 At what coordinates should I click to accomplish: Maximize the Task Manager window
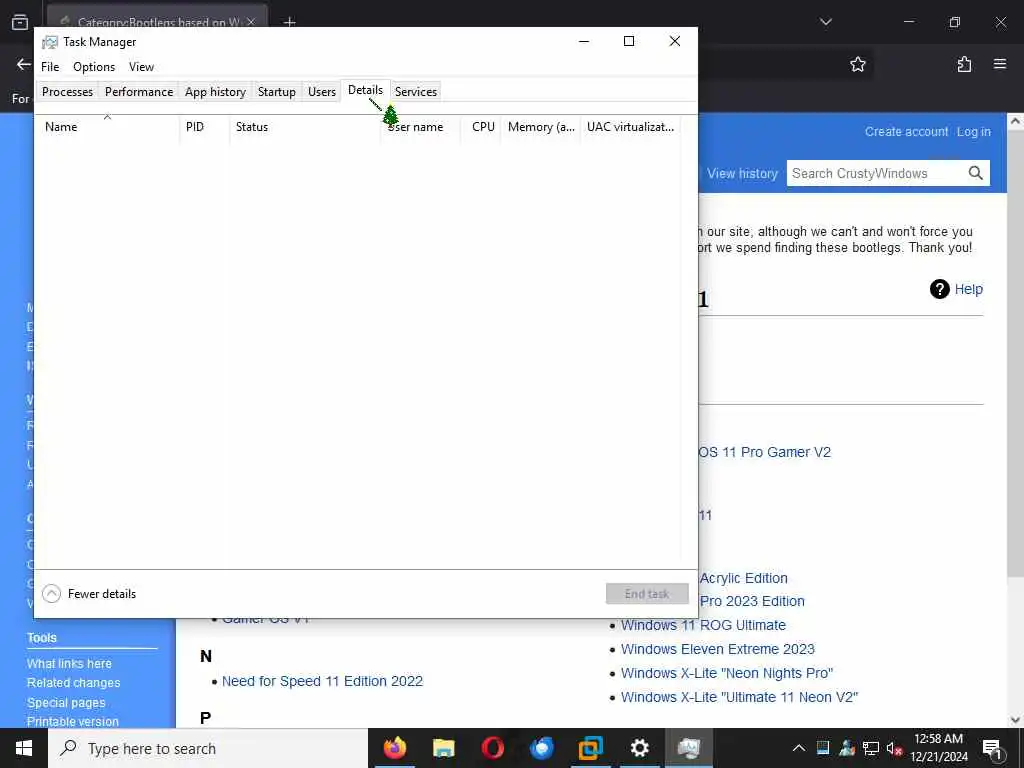[629, 41]
